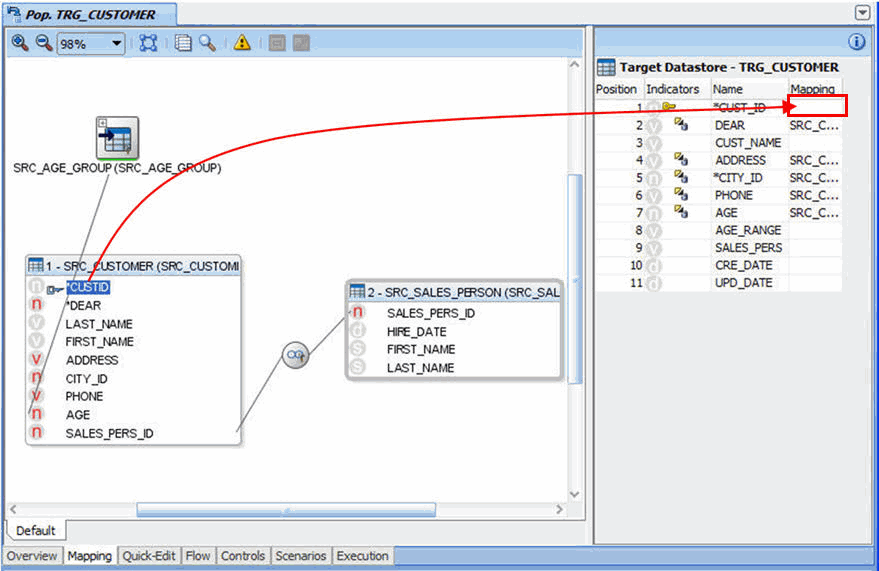Select the CUSTID column in SRC_CUSTOMER
The height and width of the screenshot is (571, 879).
point(89,287)
